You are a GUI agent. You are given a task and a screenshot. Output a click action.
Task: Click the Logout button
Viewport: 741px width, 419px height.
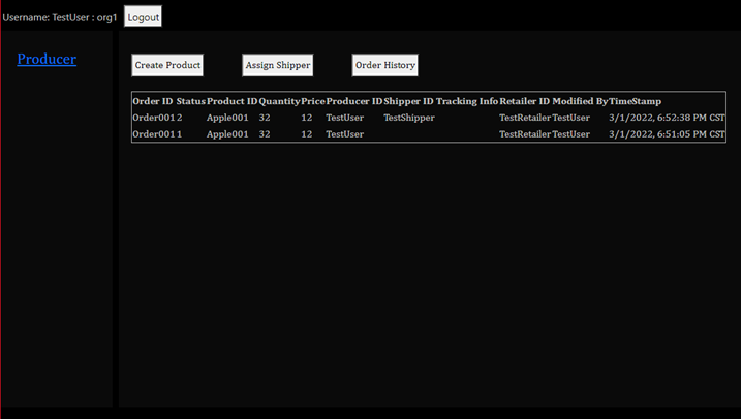143,17
